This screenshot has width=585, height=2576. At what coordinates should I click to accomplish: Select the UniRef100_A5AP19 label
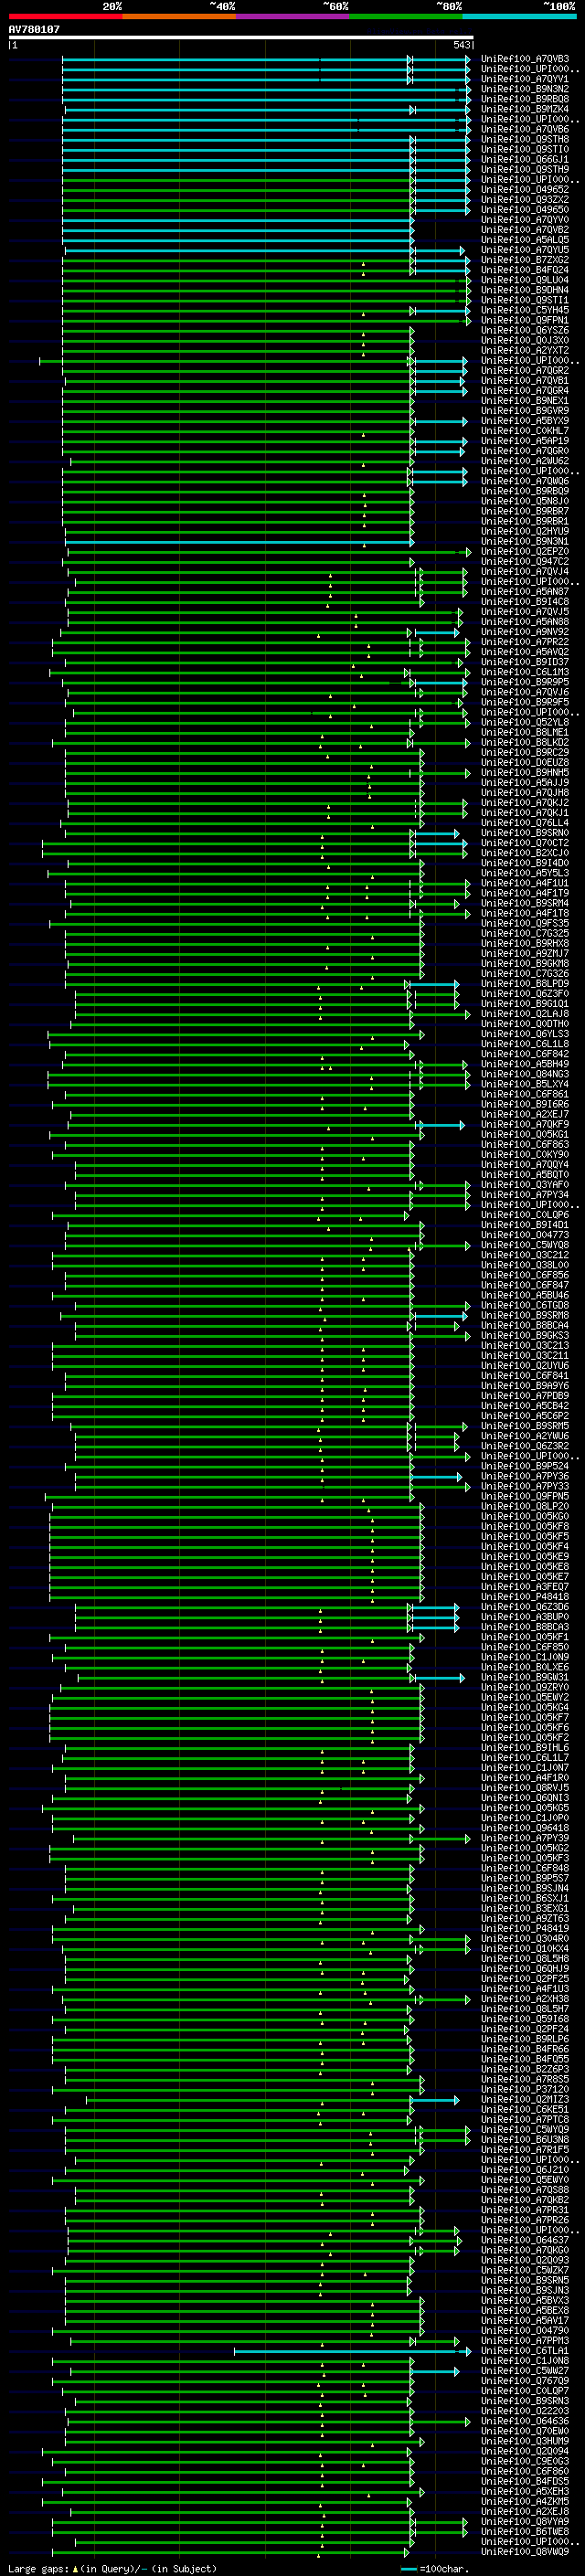(x=525, y=441)
